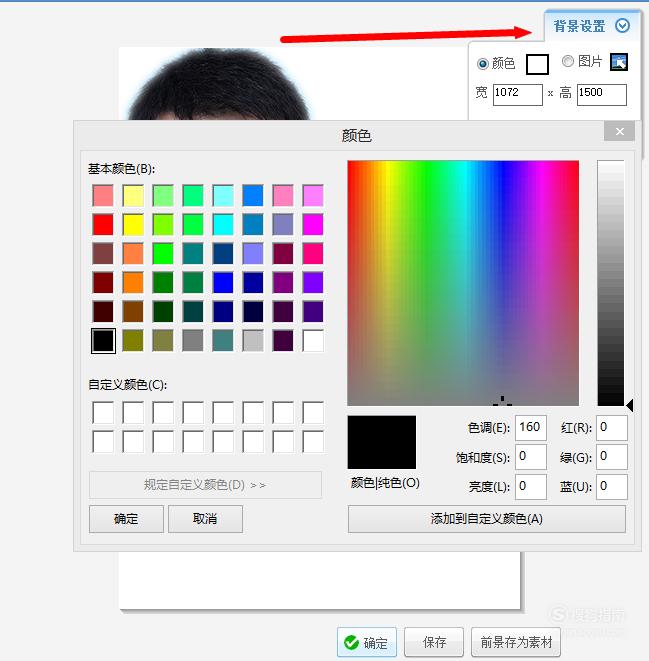Pick the pure red basic color swatch
This screenshot has height=661, width=649.
103,224
